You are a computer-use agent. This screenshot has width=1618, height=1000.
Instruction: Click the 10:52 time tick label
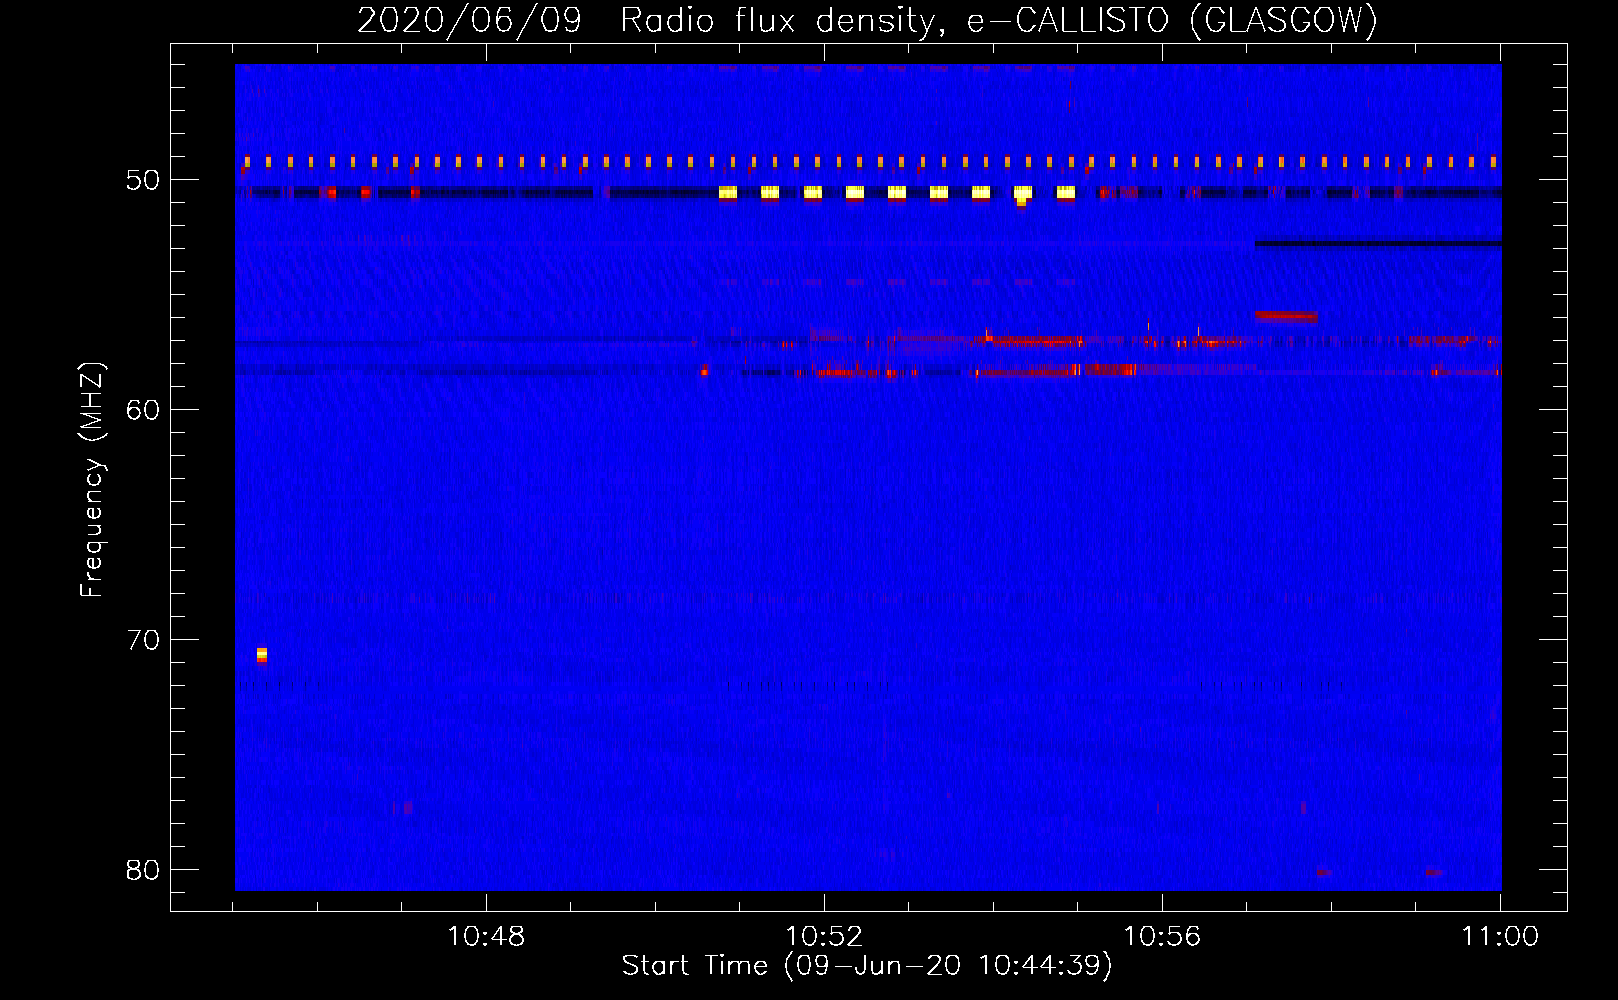[824, 937]
